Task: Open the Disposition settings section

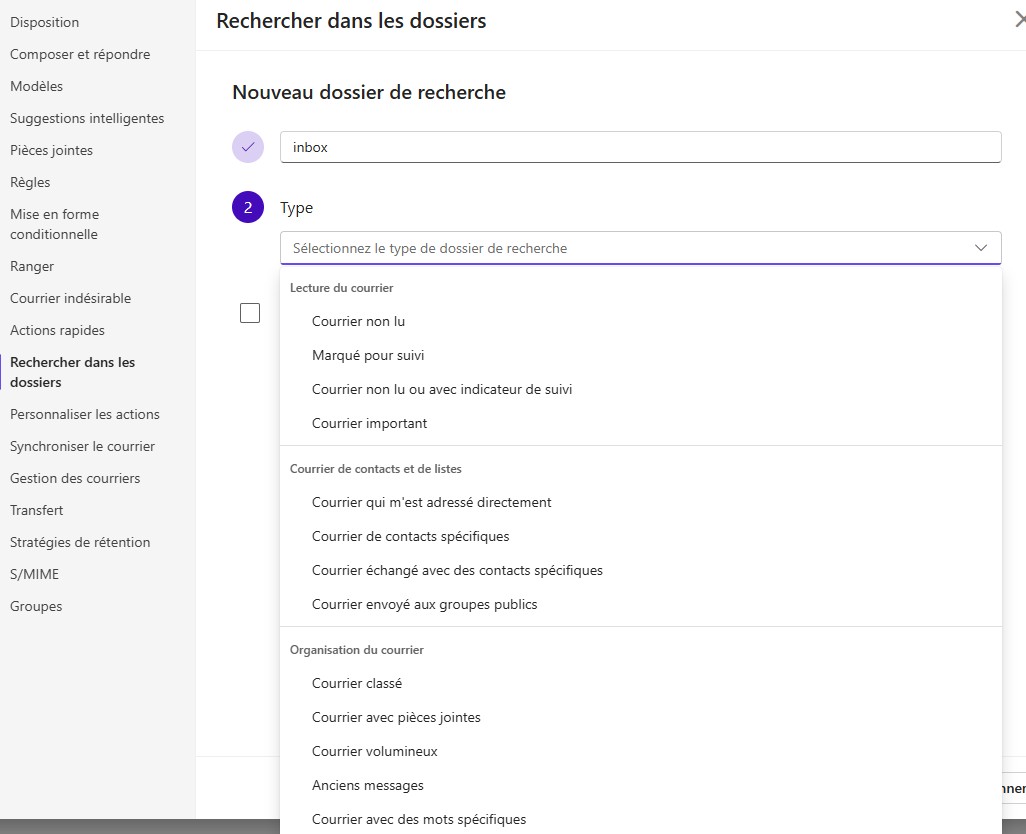Action: (44, 22)
